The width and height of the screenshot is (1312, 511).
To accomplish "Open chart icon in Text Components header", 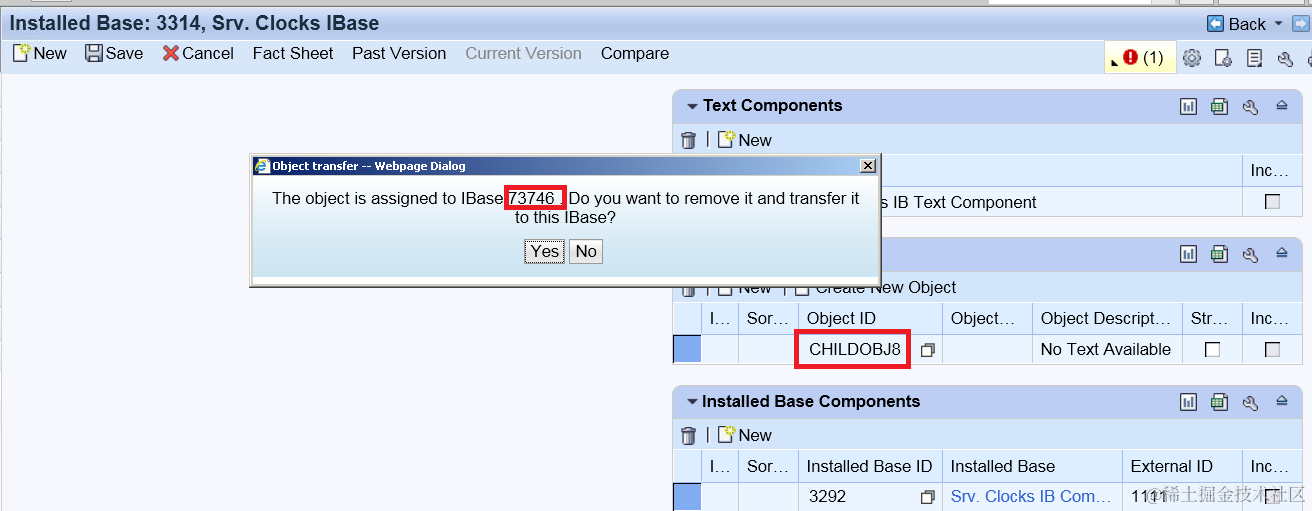I will point(1188,106).
